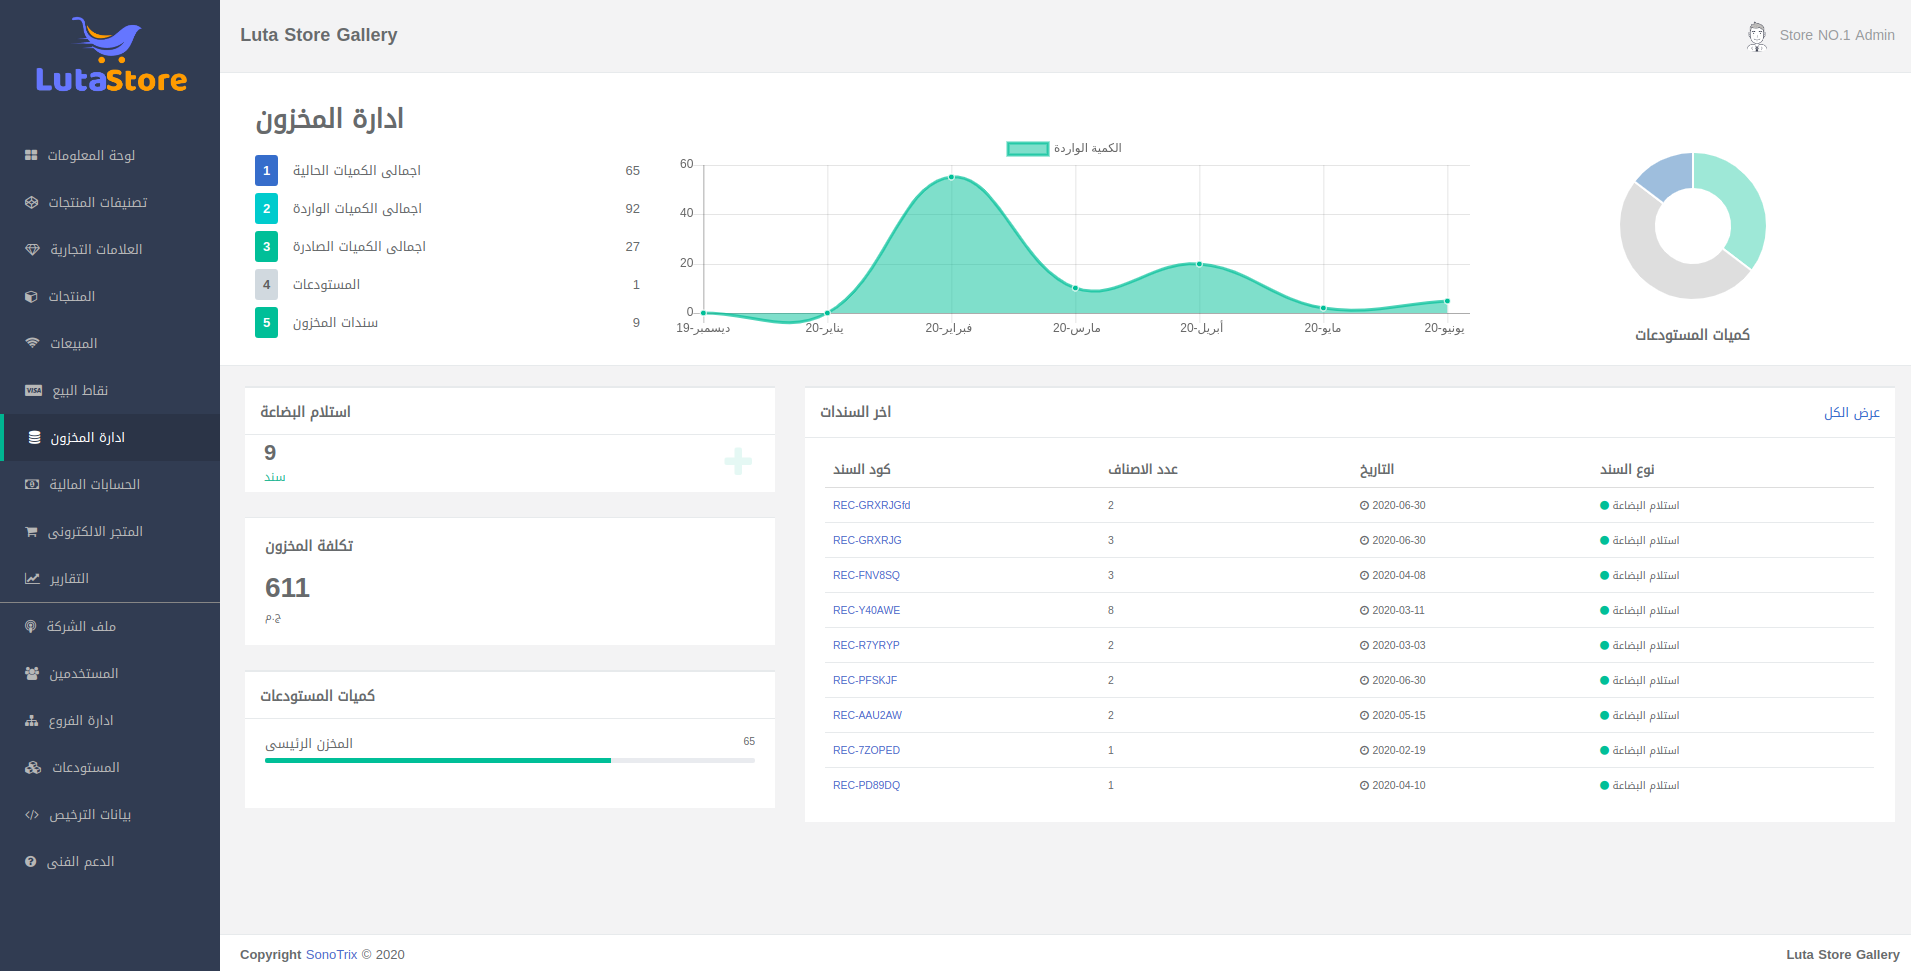Open document REC-FNV8SQ
Viewport: 1911px width, 971px height.
[x=866, y=575]
